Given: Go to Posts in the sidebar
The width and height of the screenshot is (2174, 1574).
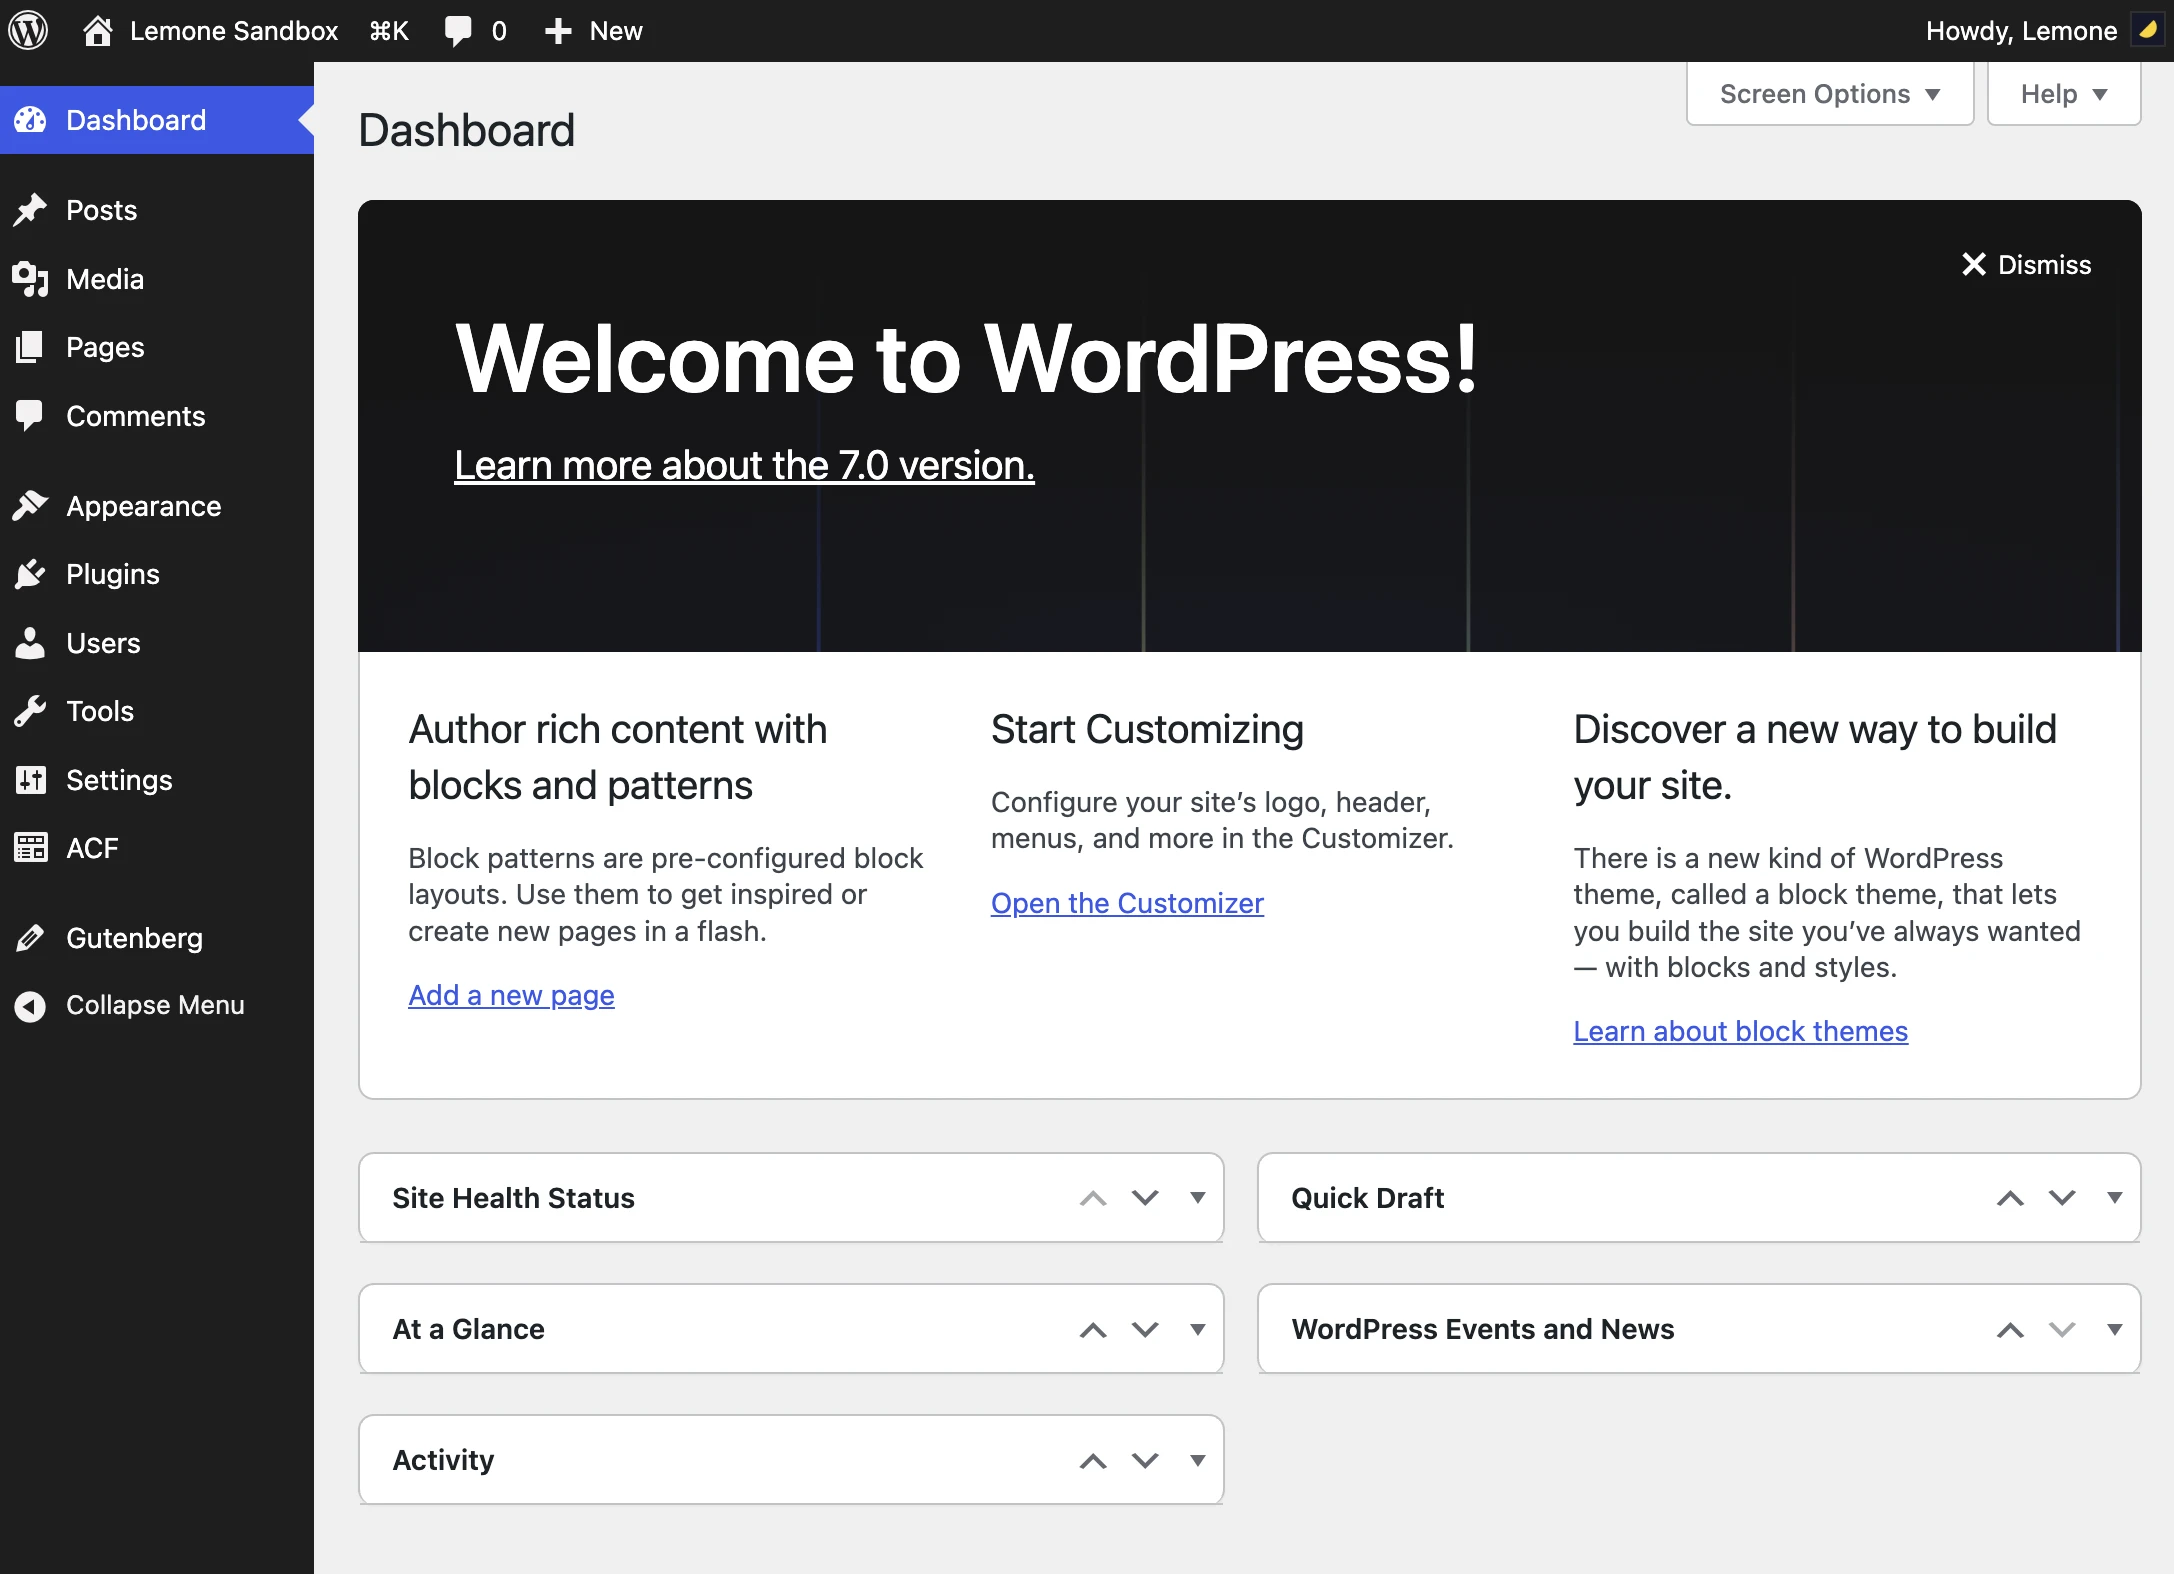Looking at the screenshot, I should point(157,210).
